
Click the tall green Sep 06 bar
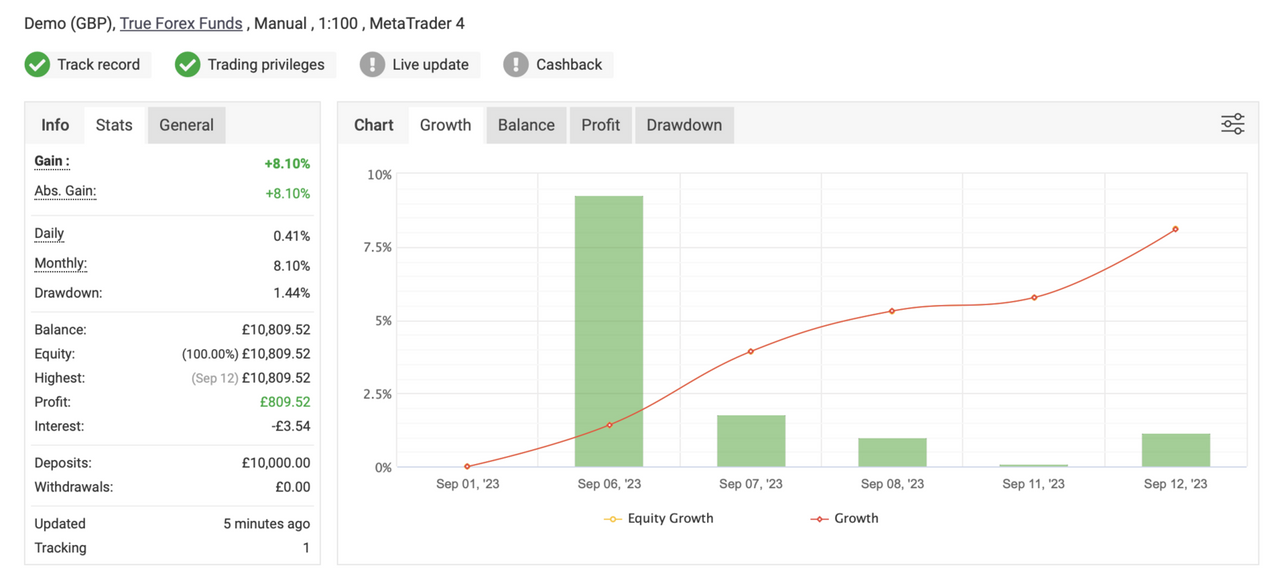608,330
